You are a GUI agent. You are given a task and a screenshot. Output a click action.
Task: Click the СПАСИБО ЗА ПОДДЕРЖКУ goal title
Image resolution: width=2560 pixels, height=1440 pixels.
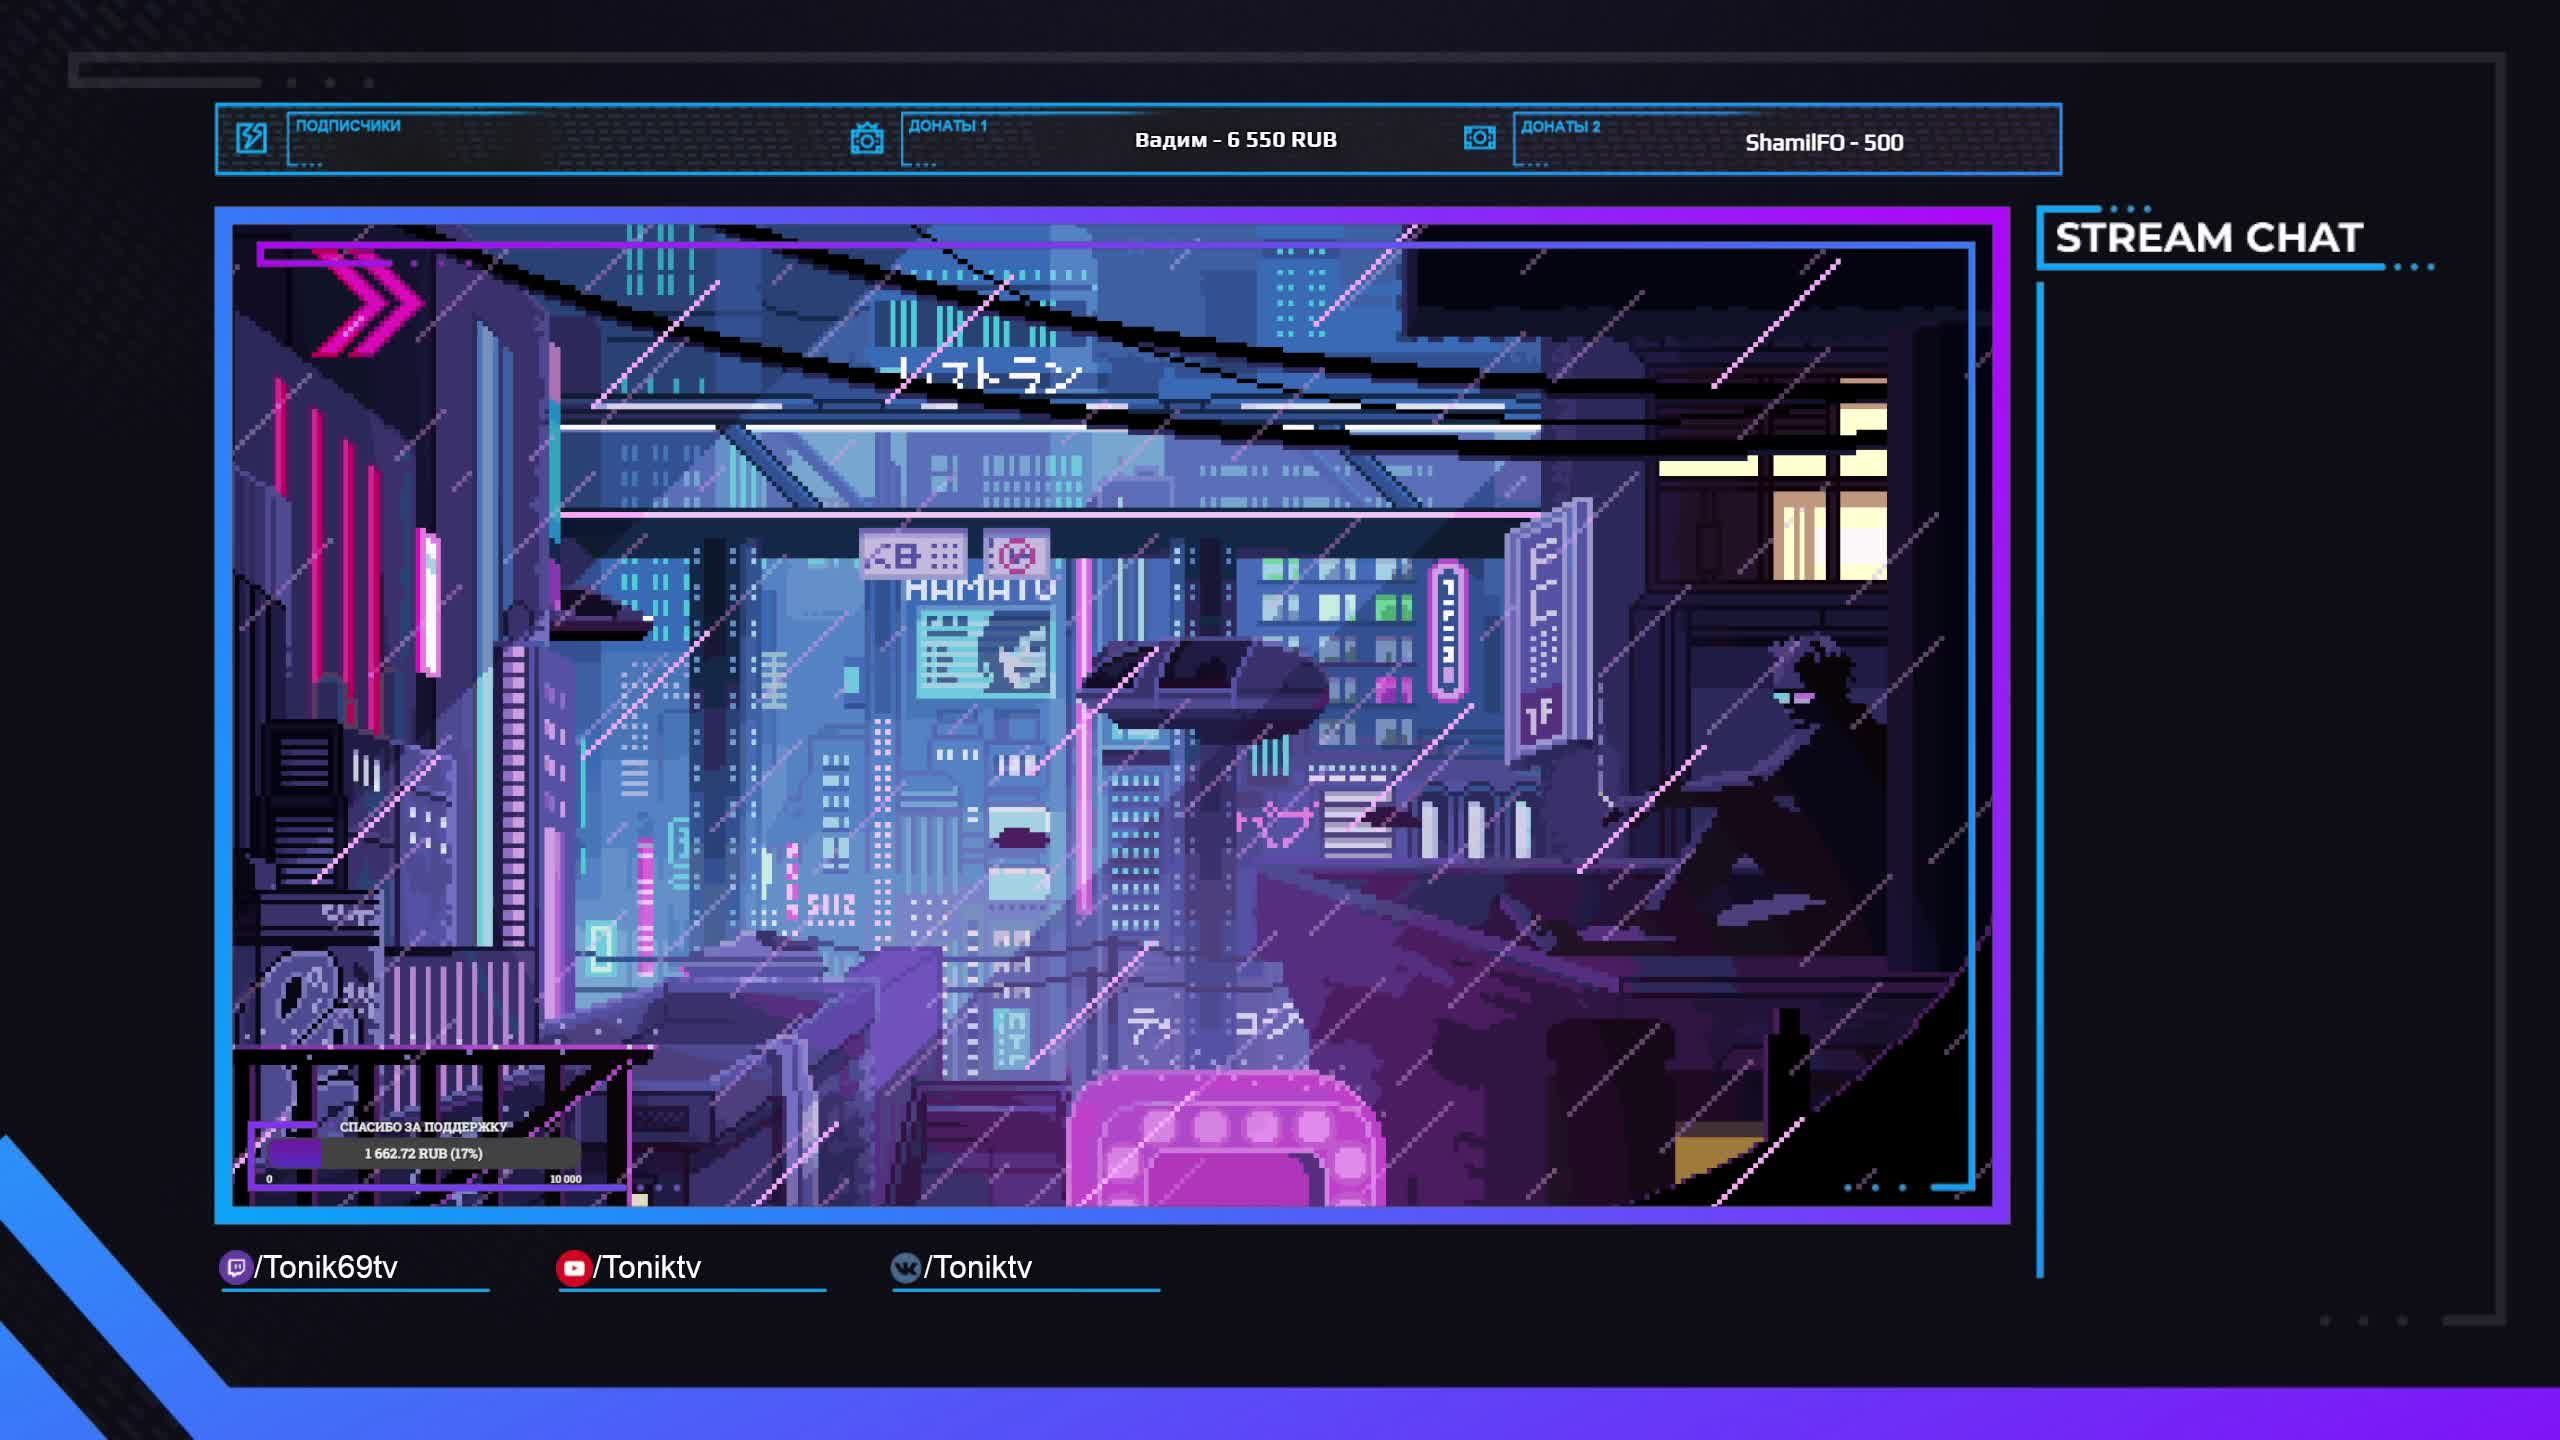(x=423, y=1127)
